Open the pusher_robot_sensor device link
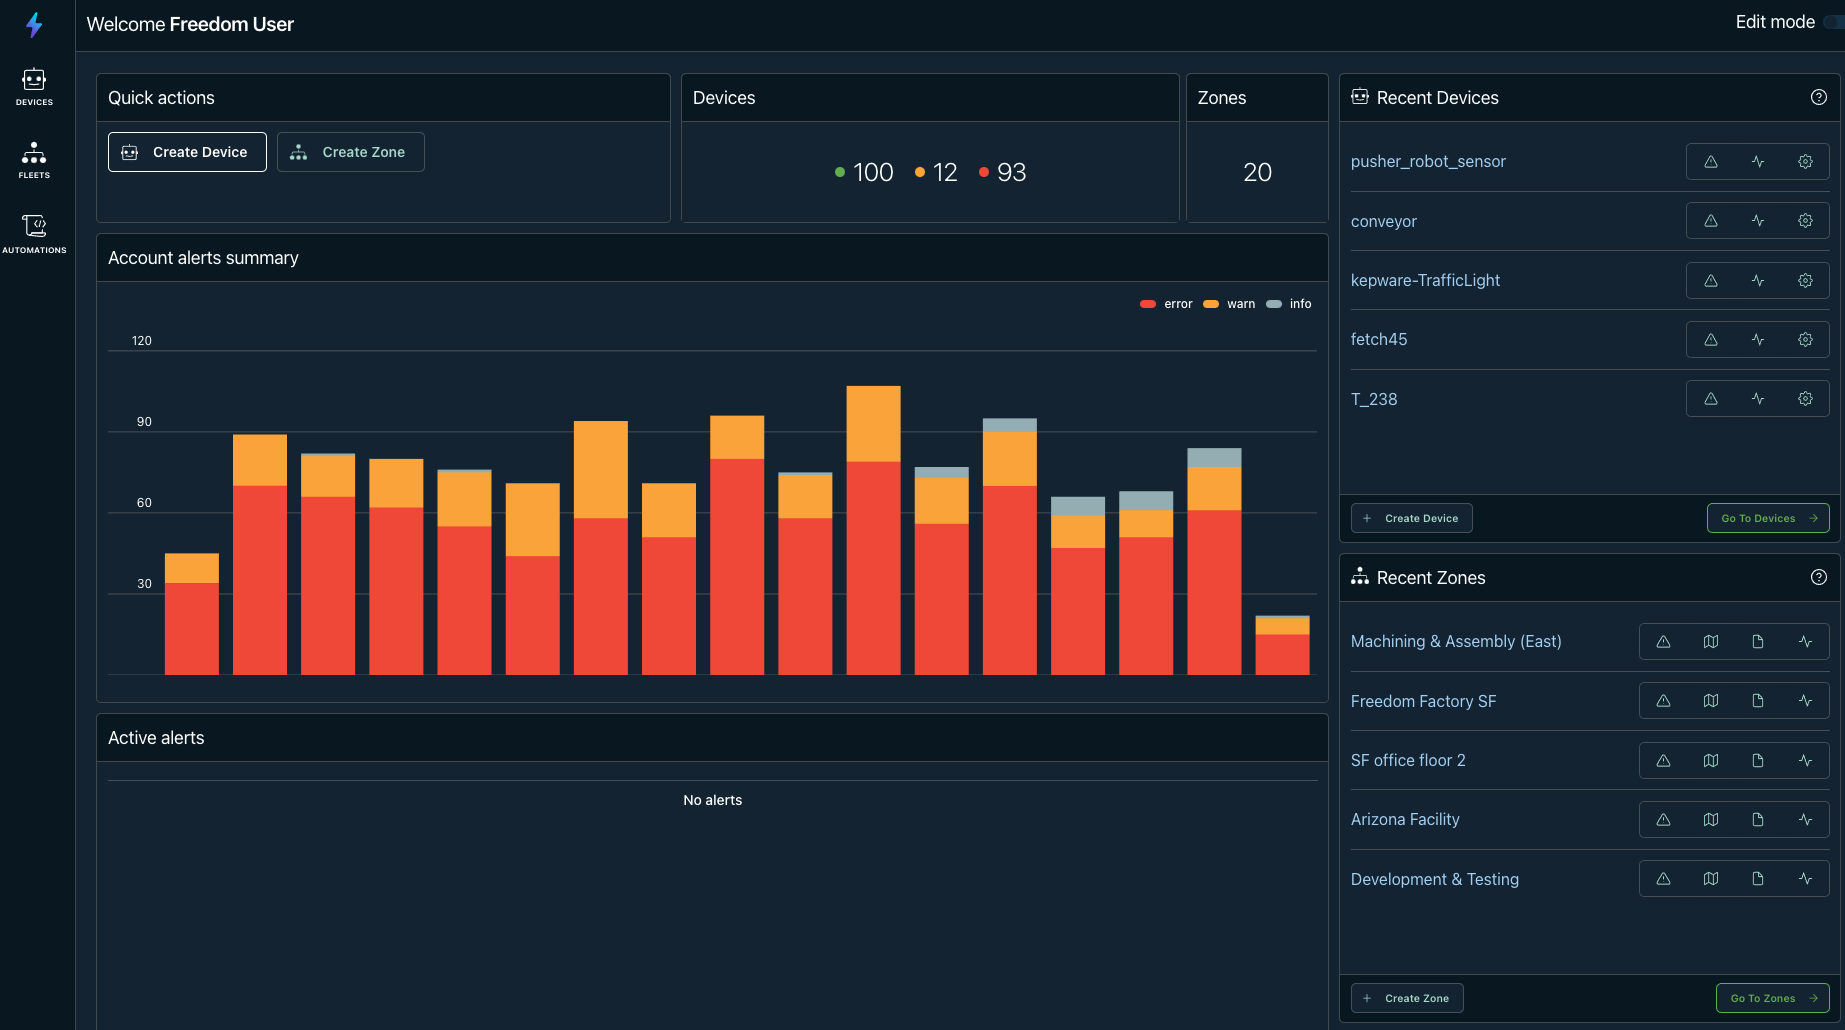This screenshot has width=1845, height=1030. [x=1428, y=161]
